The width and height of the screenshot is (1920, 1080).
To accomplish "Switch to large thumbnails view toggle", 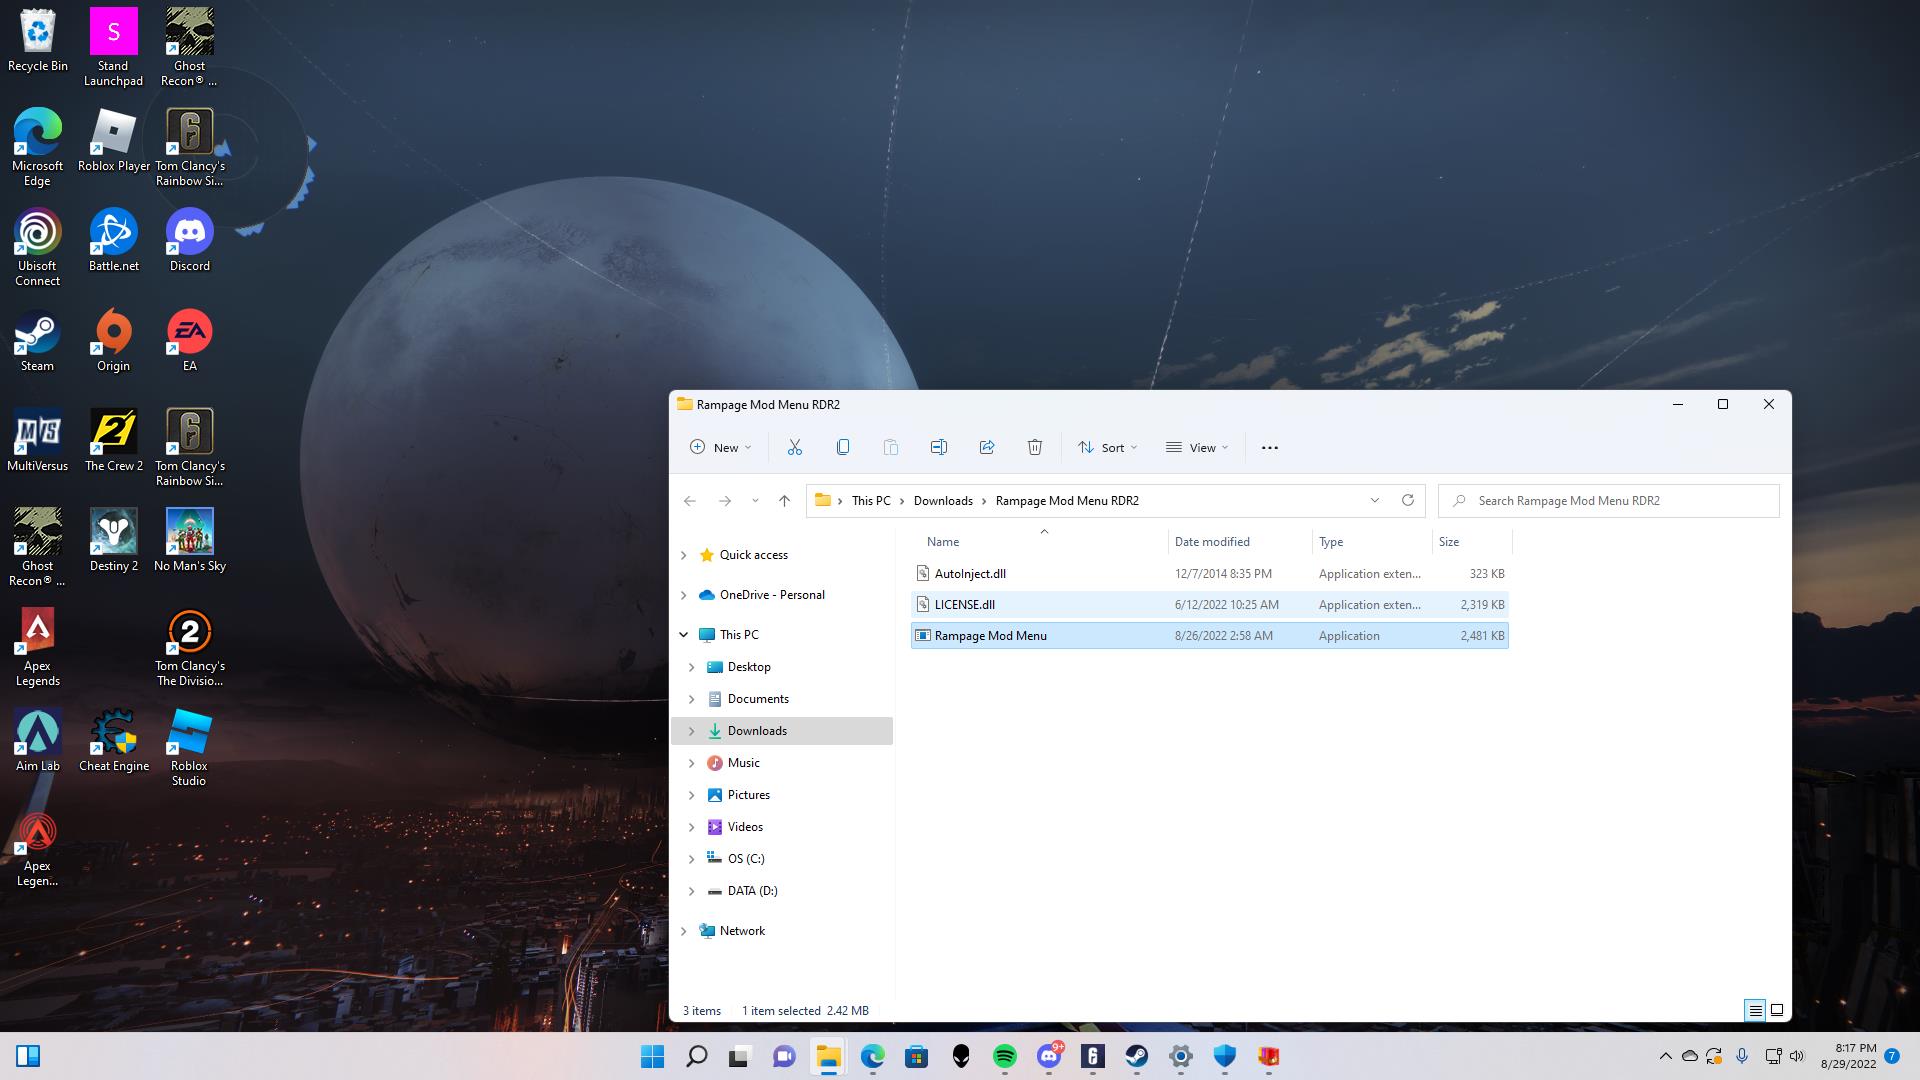I will 1777,1010.
